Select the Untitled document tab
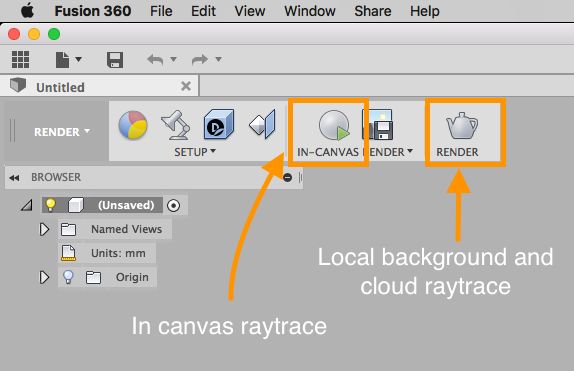This screenshot has height=371, width=574. pos(100,86)
